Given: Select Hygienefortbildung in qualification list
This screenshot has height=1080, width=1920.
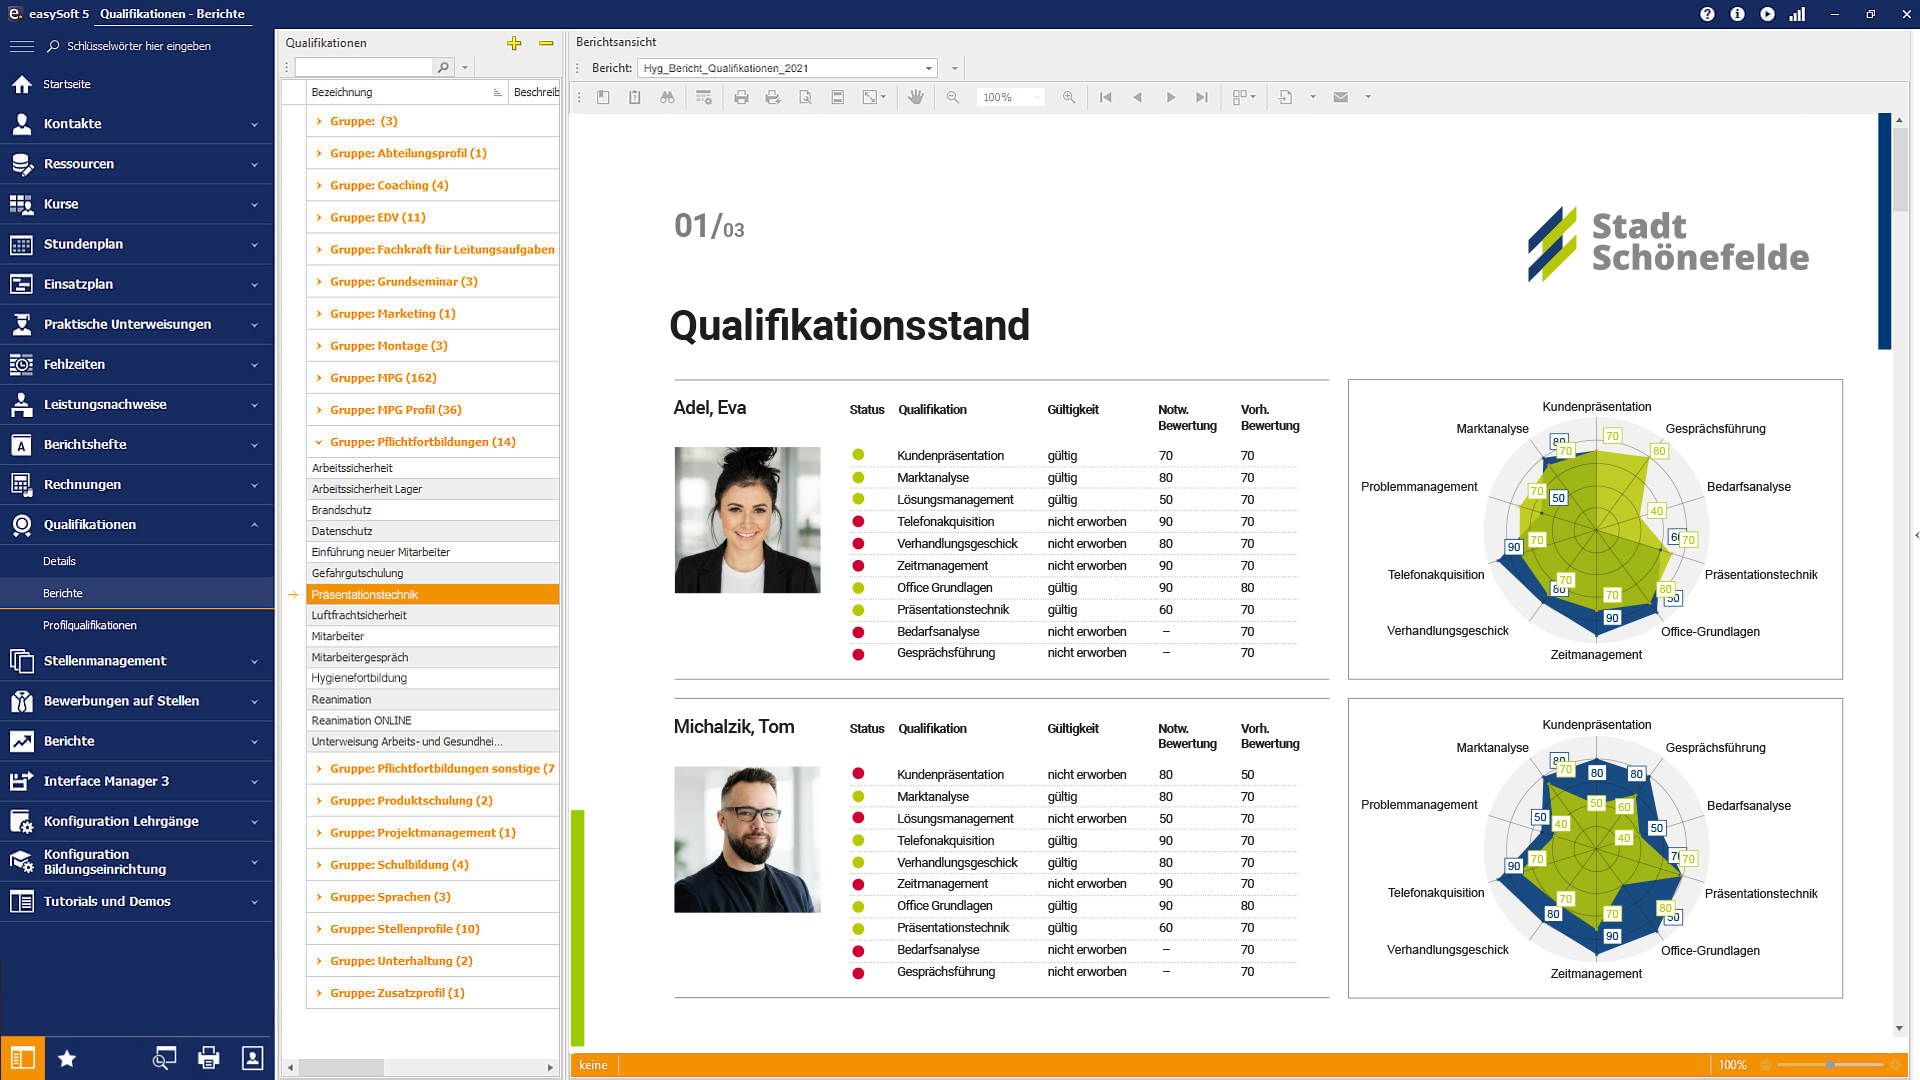Looking at the screenshot, I should pyautogui.click(x=432, y=678).
